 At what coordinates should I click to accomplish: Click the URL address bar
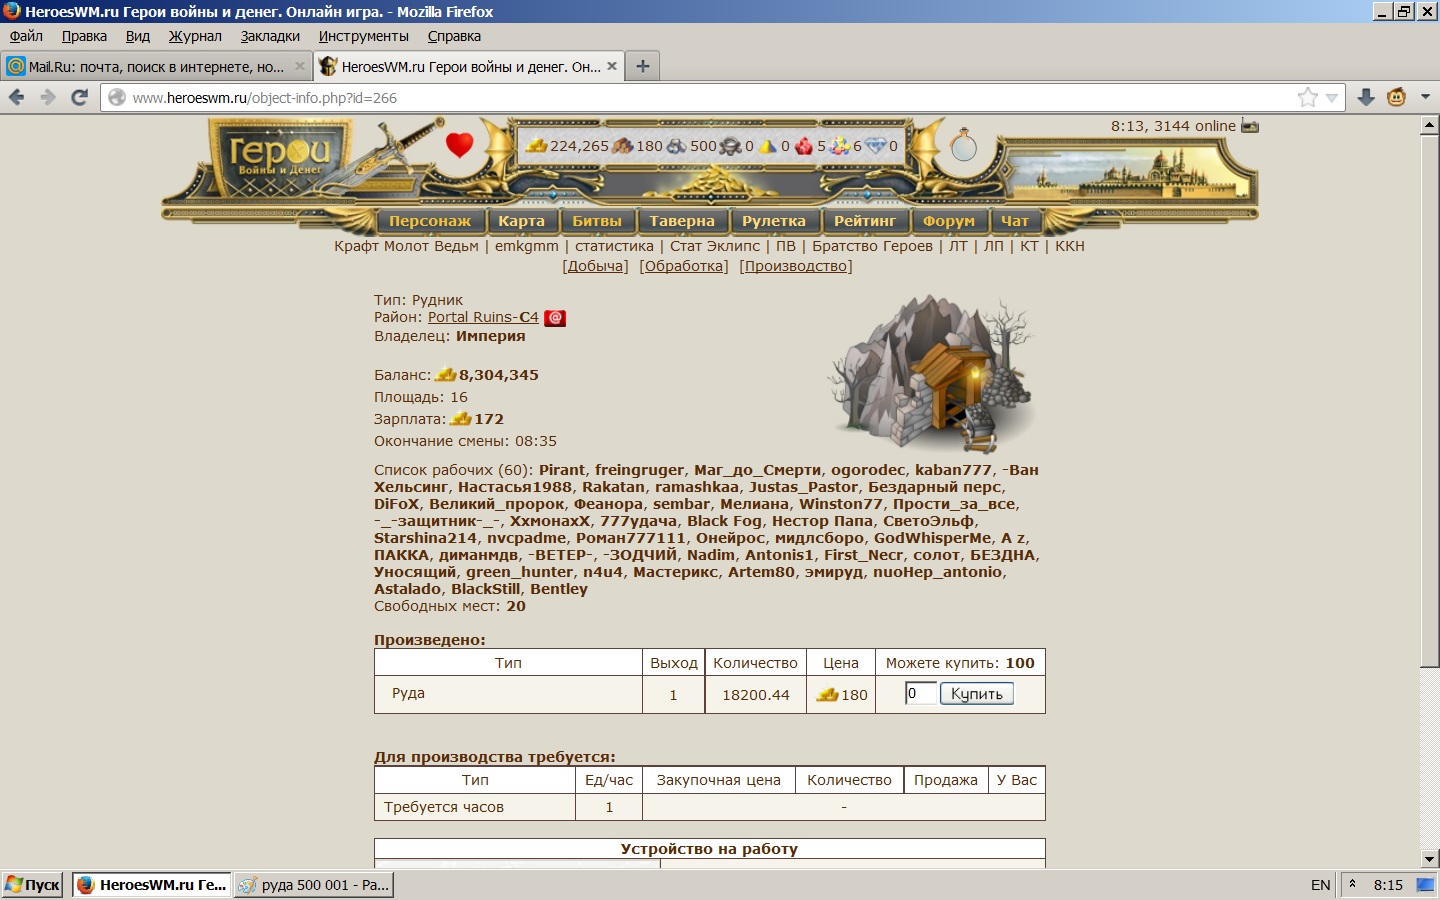(700, 98)
